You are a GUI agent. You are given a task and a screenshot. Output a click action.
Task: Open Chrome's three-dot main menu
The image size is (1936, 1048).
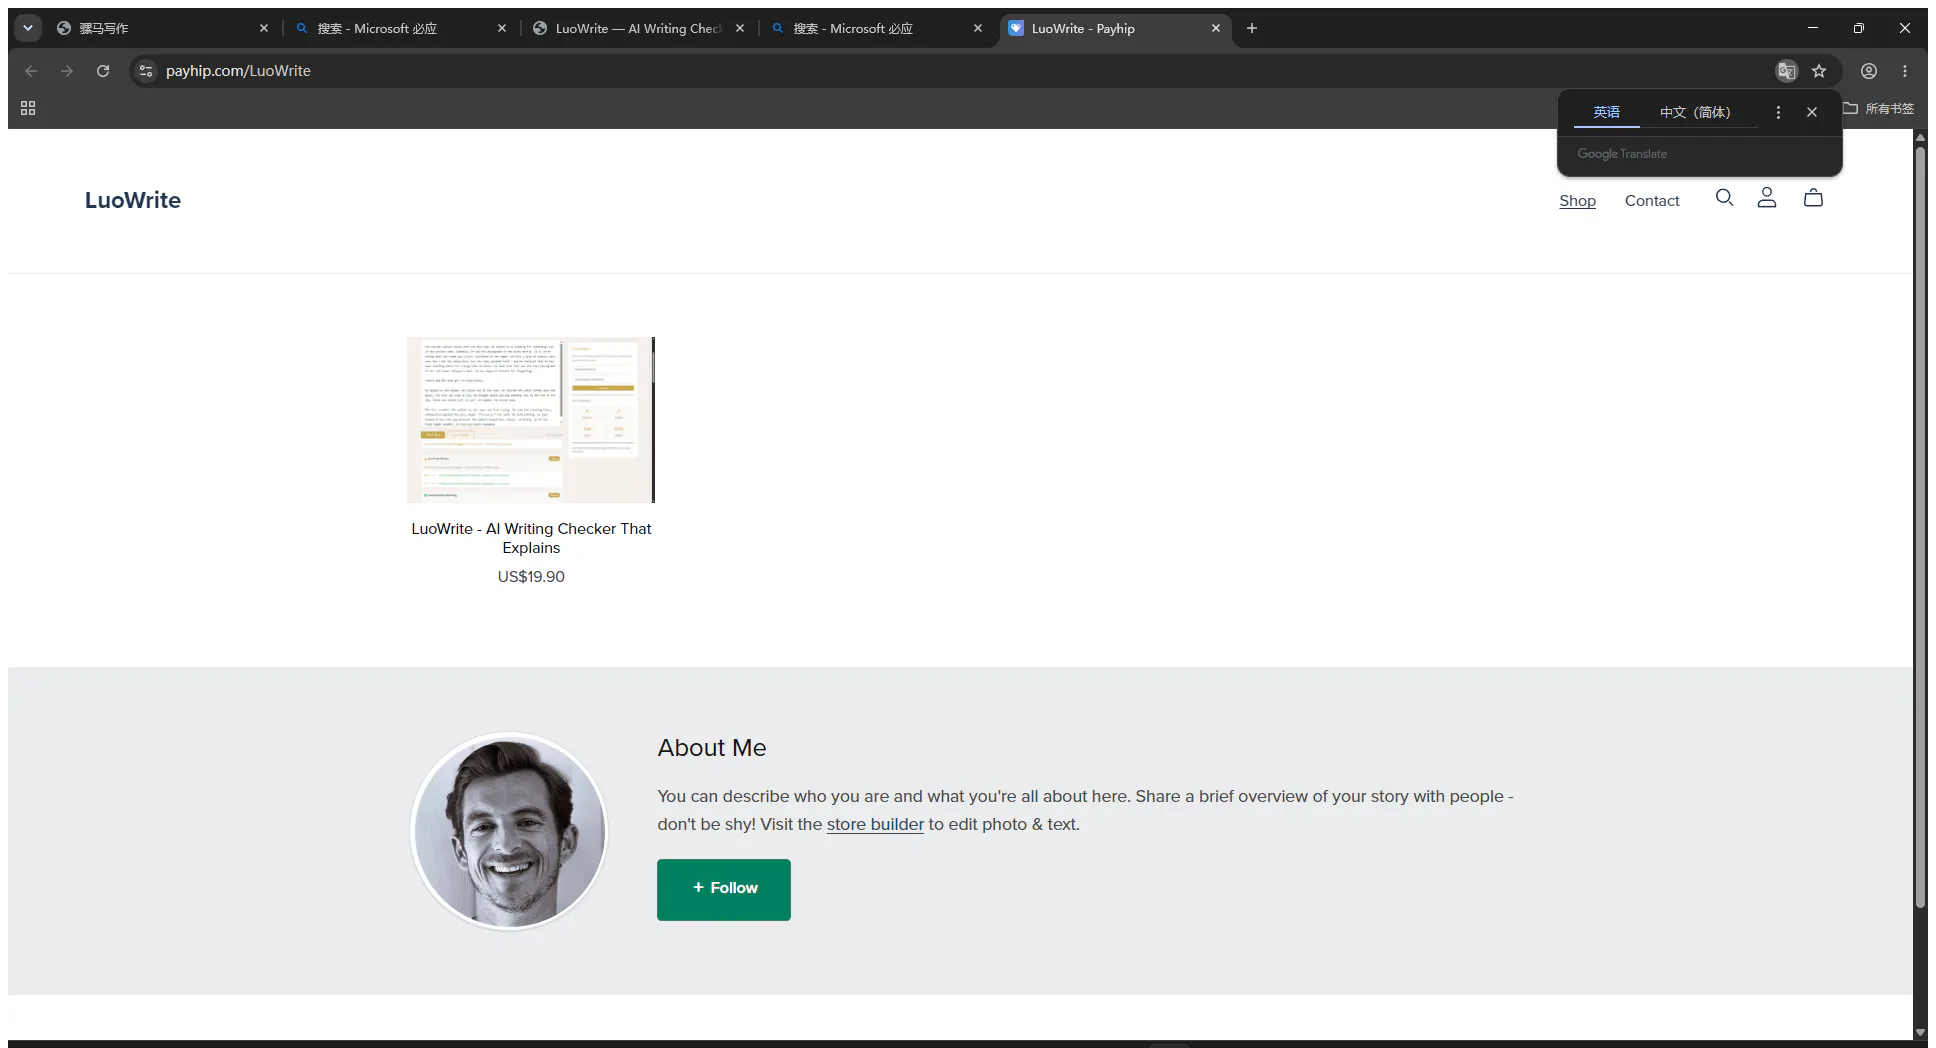pos(1905,71)
